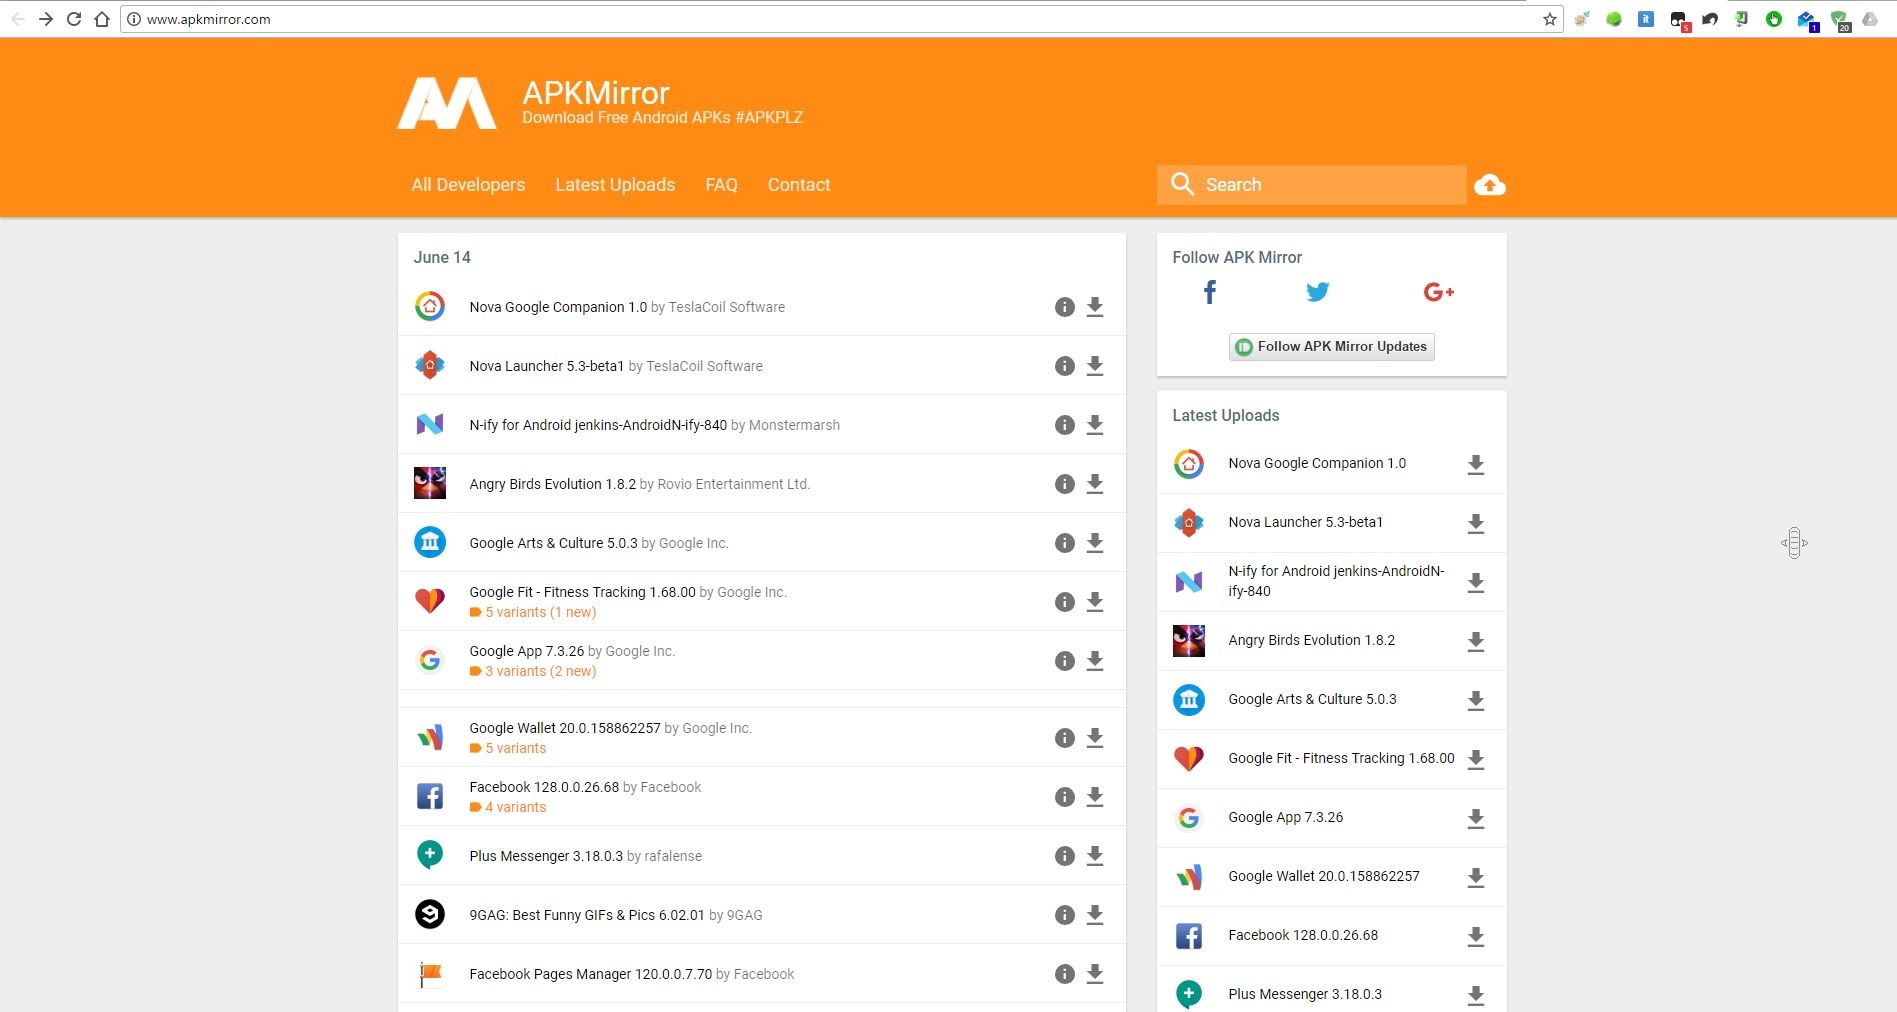This screenshot has width=1897, height=1012.
Task: Expand Google Fit 5 variants list
Action: [x=539, y=612]
